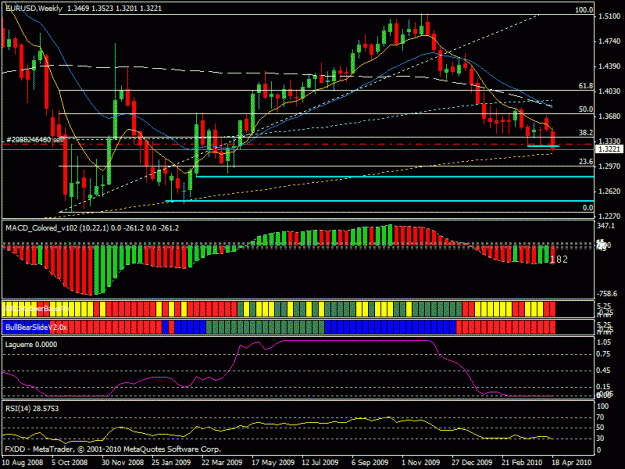
Task: Click the RSI scale value 70
Action: (x=601, y=417)
